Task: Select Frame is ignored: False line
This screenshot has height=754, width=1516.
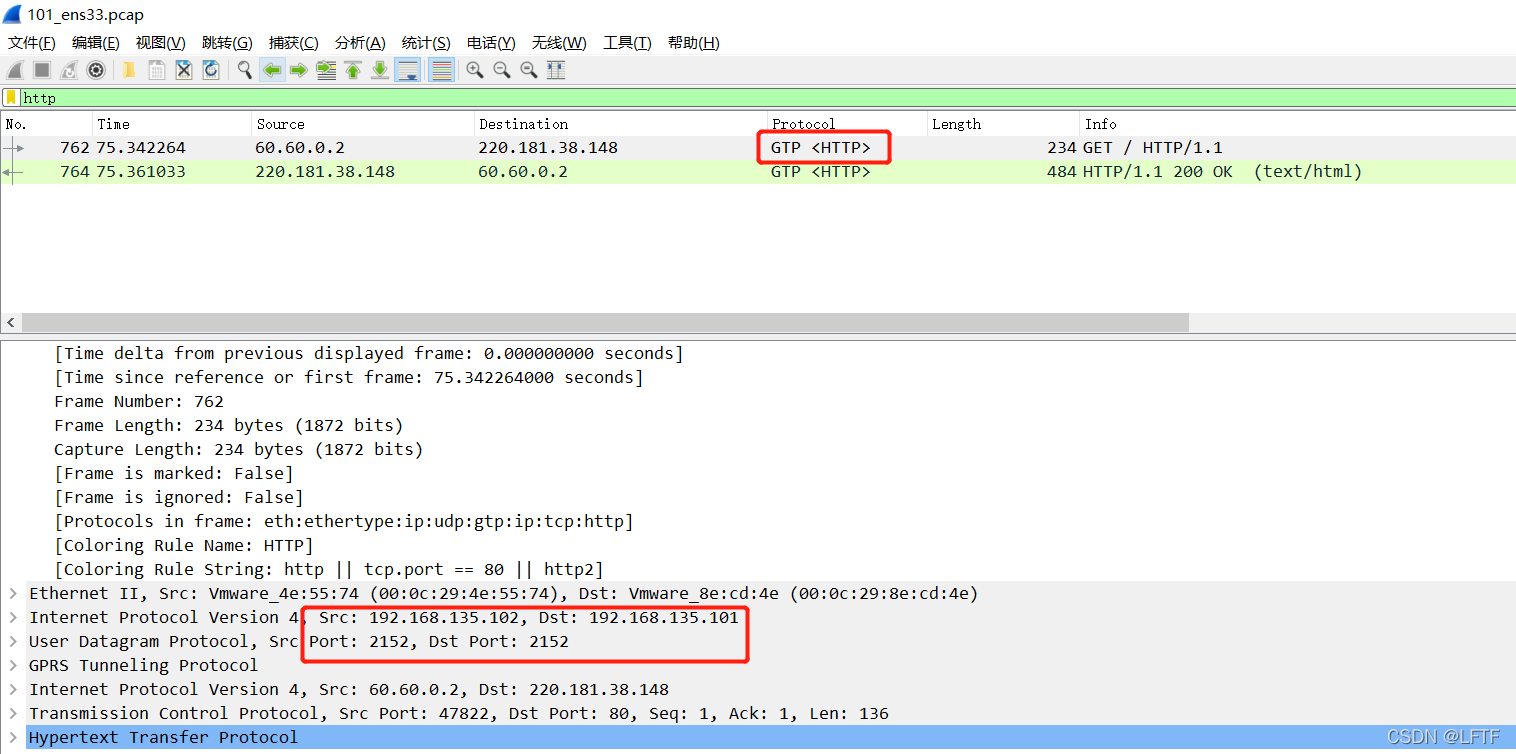Action: 179,497
